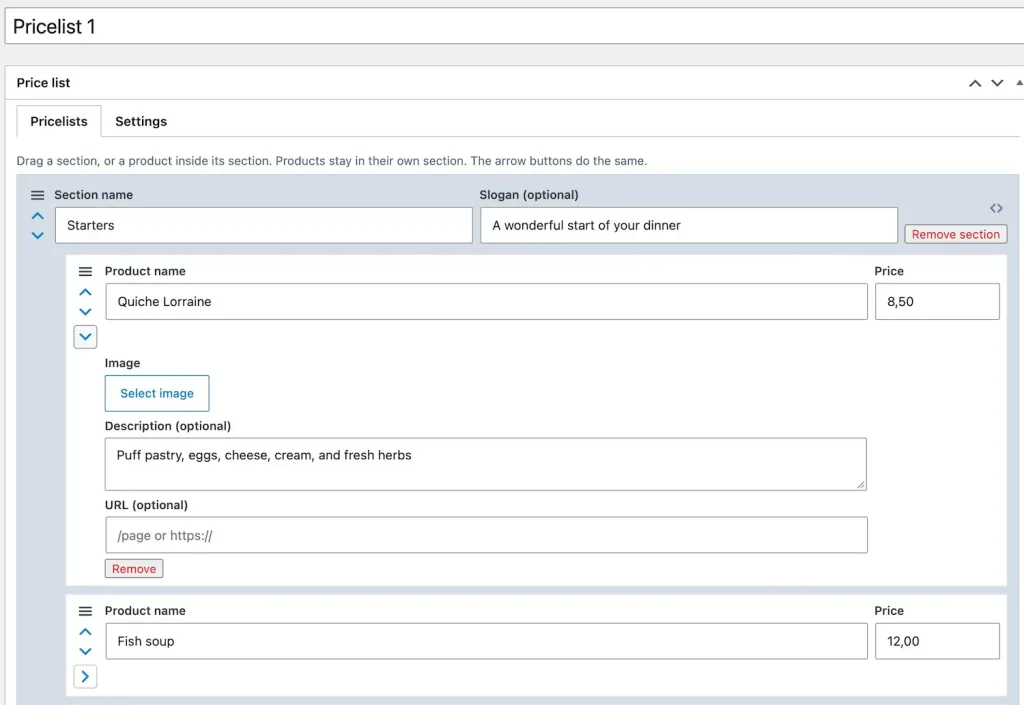
Task: Edit the slogan field text
Action: pyautogui.click(x=688, y=225)
